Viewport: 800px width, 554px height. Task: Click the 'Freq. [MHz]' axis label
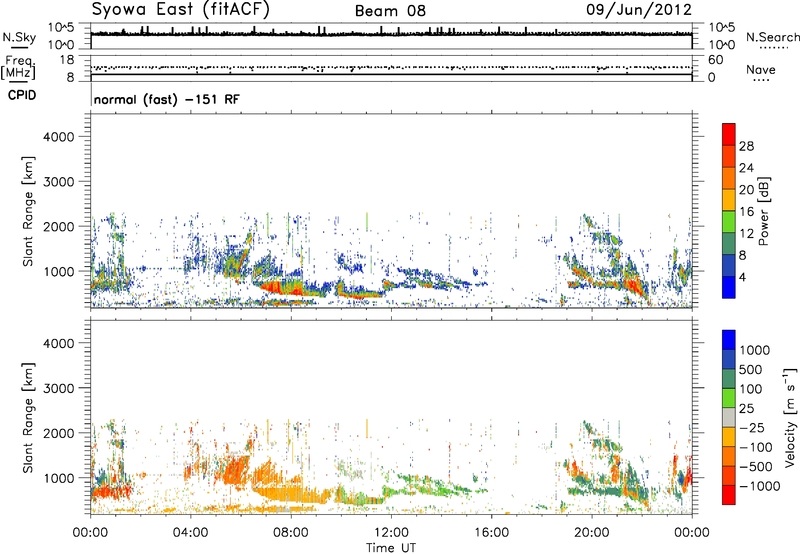(18, 67)
